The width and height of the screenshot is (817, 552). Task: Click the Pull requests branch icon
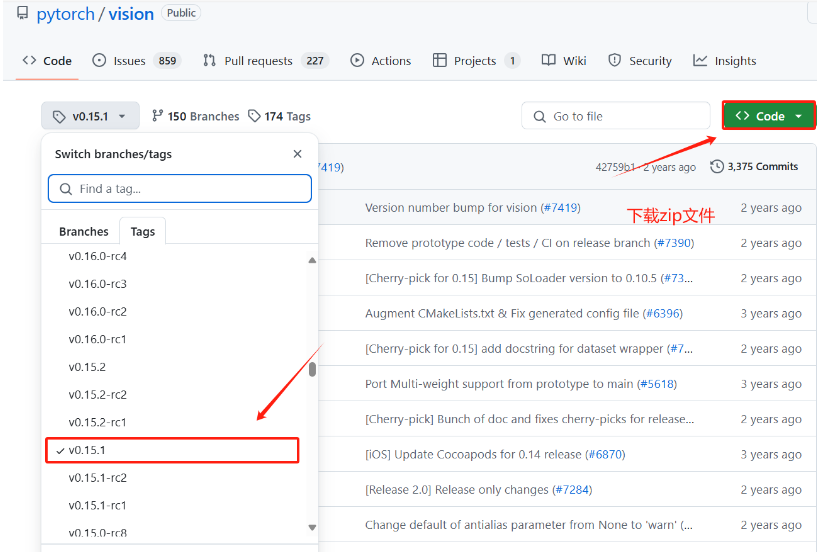[209, 60]
